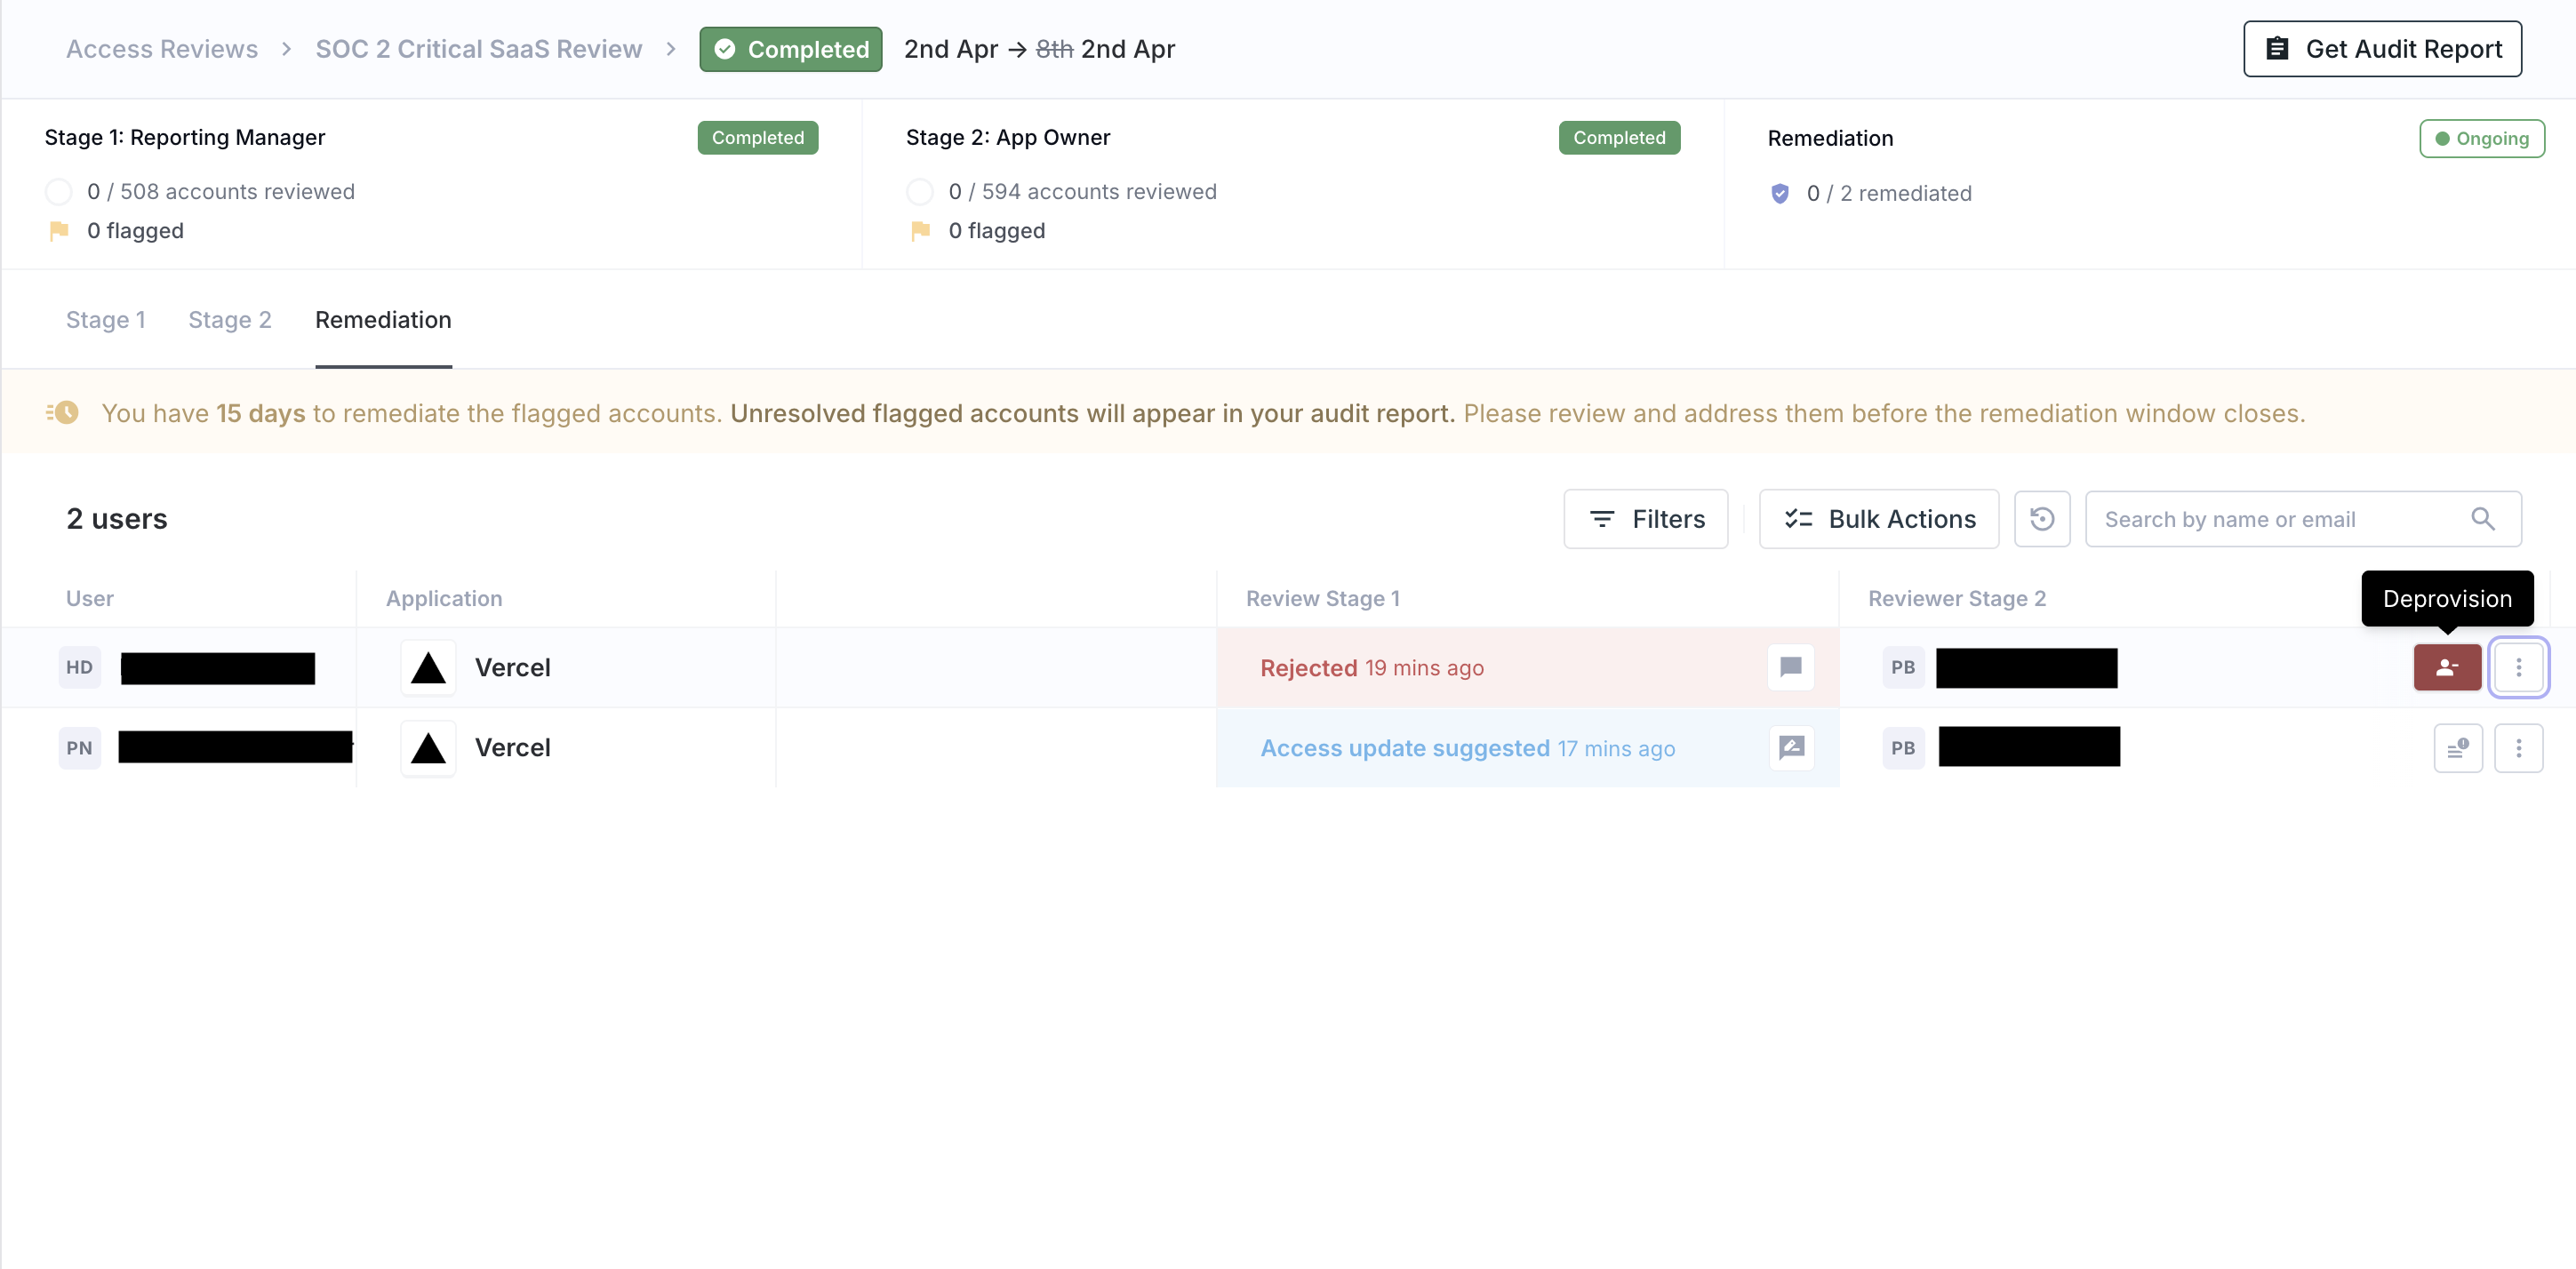Click the Get Audit Report button

pos(2381,49)
